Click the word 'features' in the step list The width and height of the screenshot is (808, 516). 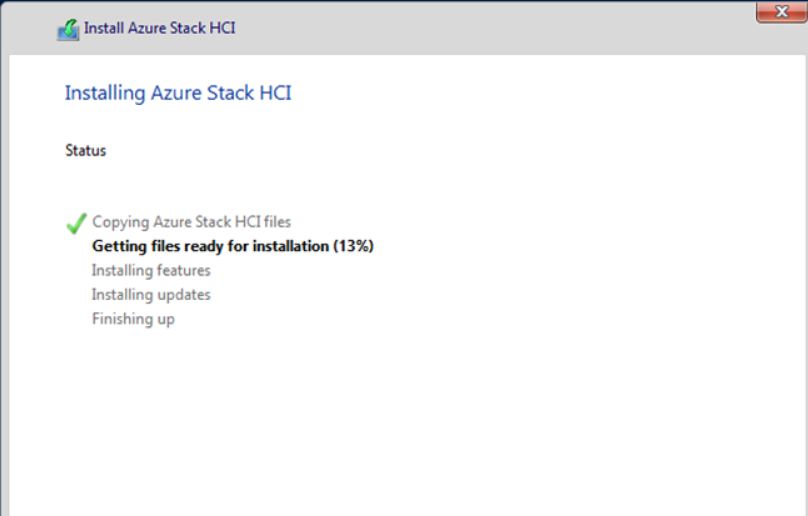[x=183, y=270]
